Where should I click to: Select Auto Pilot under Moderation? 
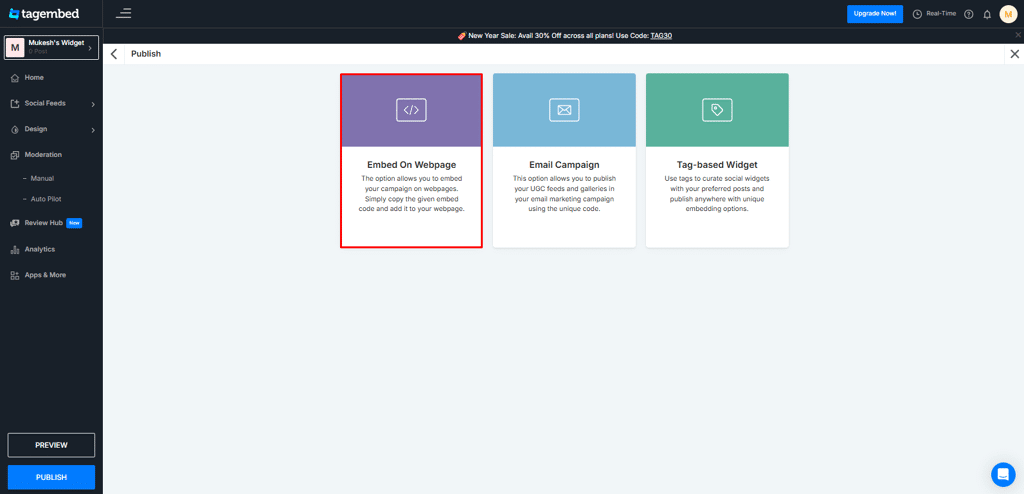46,199
